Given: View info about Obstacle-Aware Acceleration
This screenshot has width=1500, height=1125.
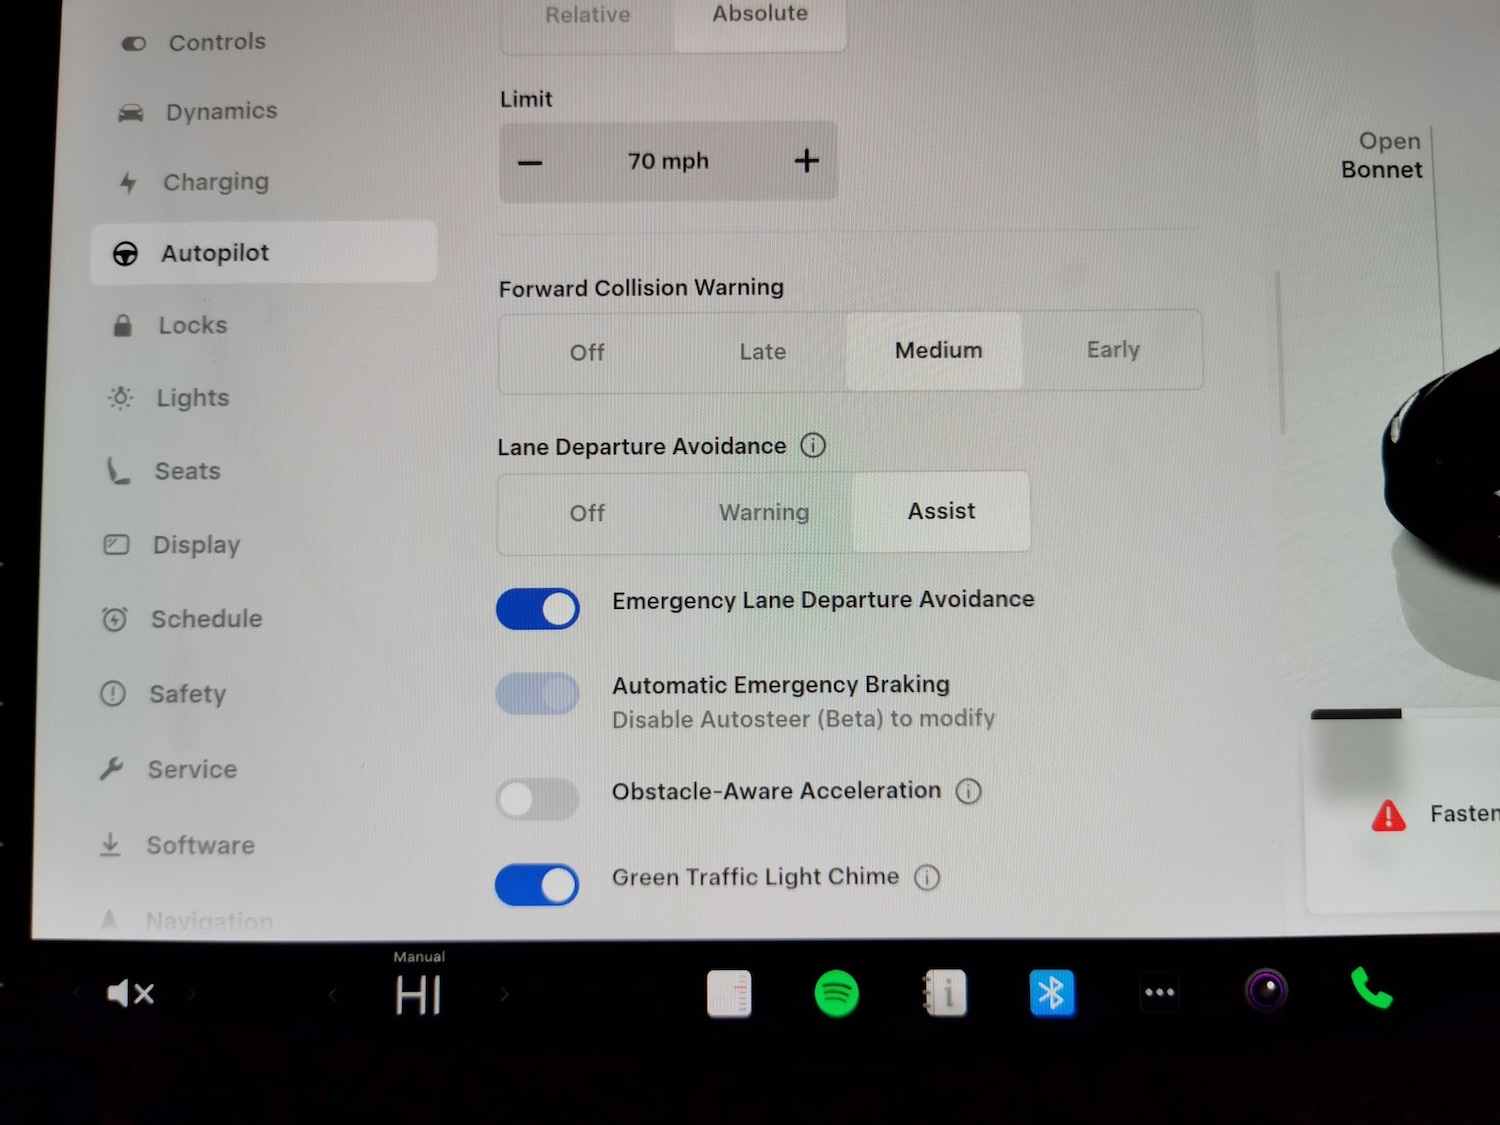Looking at the screenshot, I should [968, 792].
